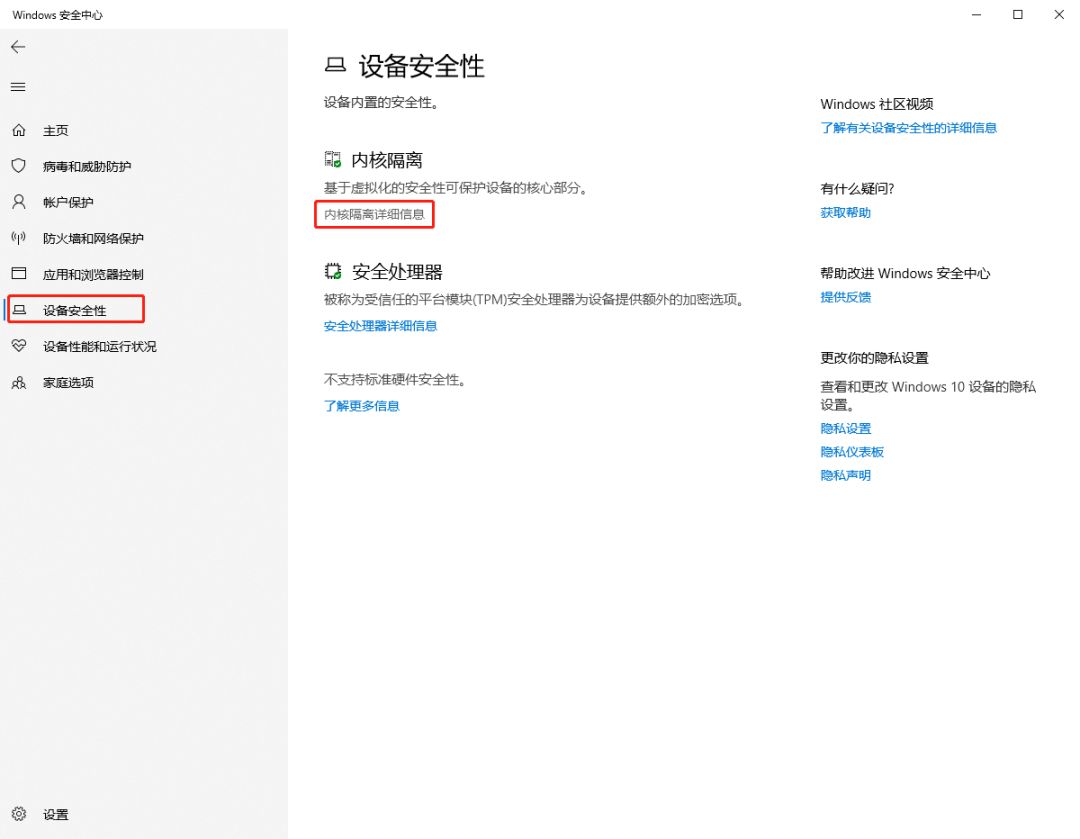
Task: Open 隐私声明 link
Action: pyautogui.click(x=845, y=475)
